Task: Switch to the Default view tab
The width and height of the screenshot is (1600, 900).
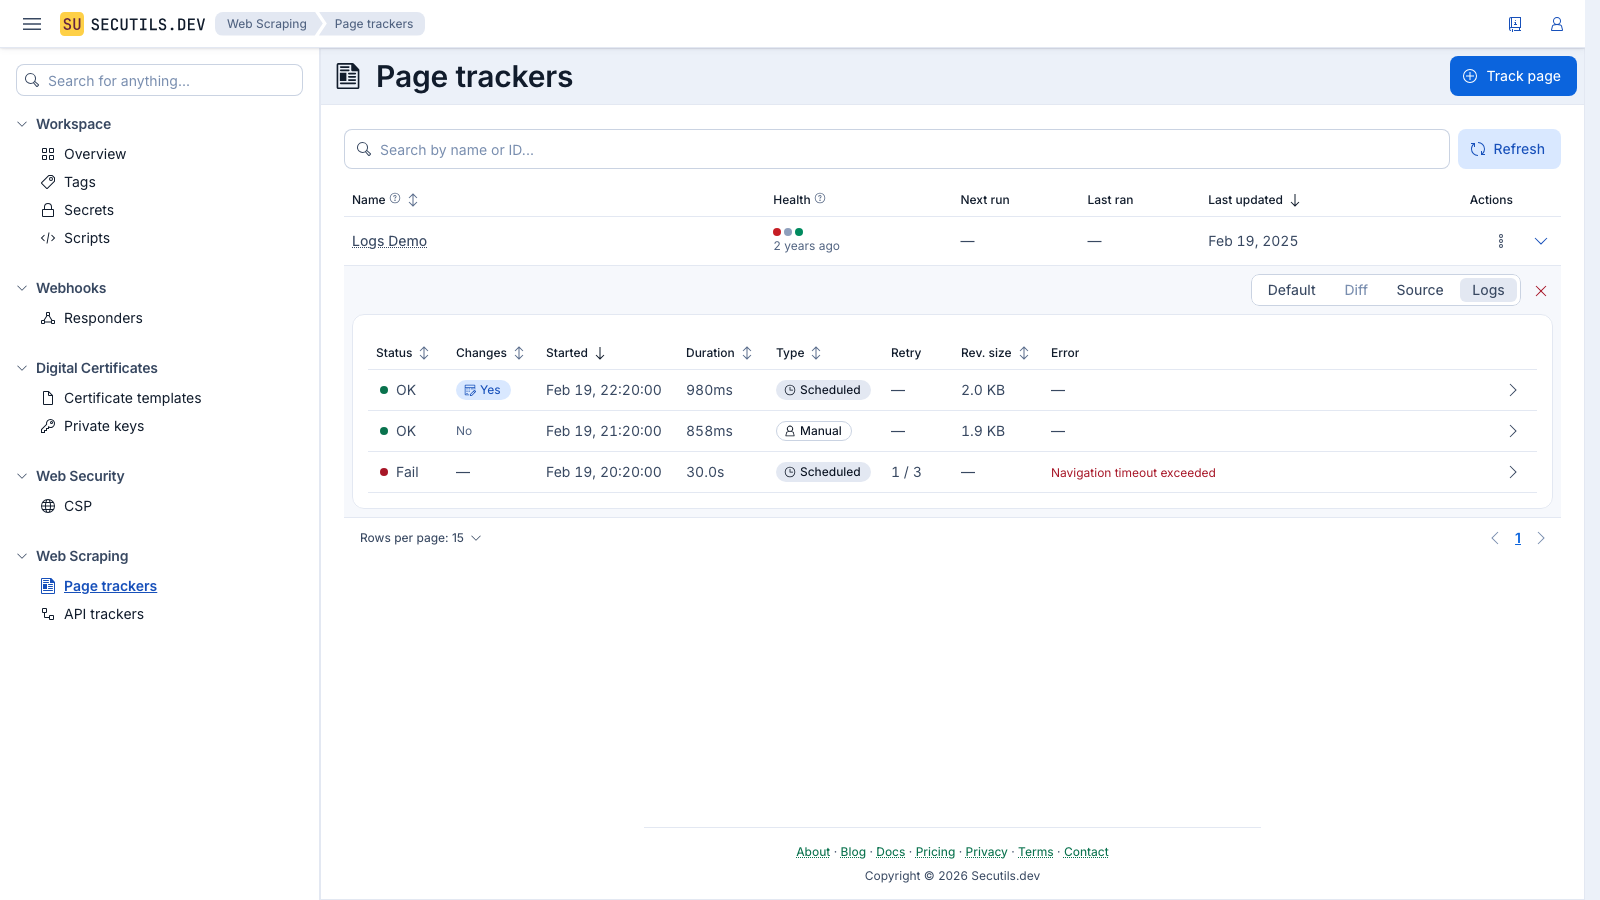Action: pos(1291,290)
